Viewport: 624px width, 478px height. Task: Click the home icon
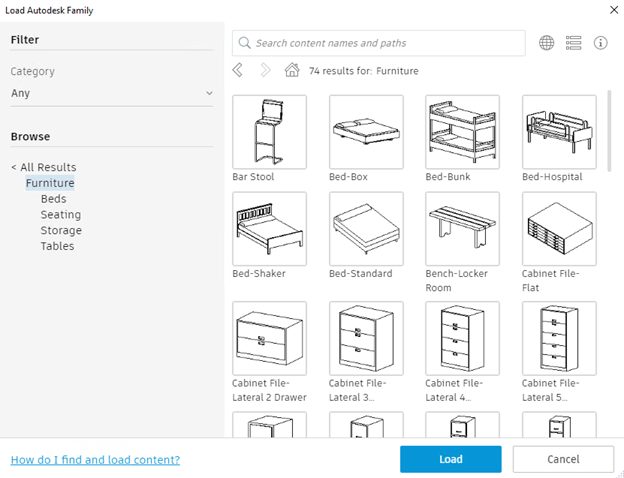292,70
